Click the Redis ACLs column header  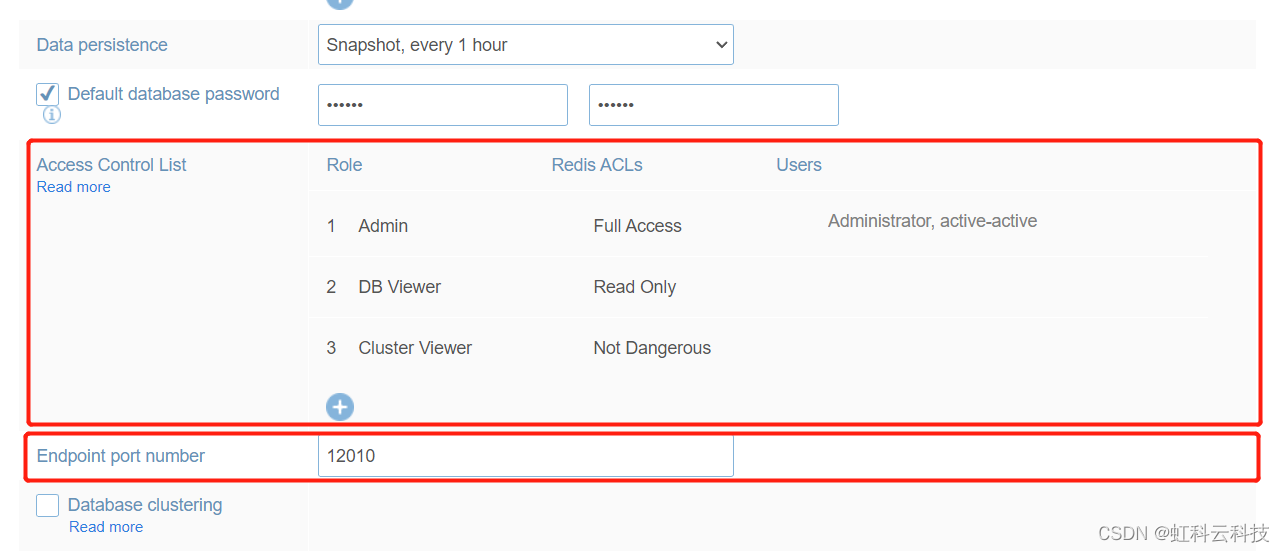coord(597,165)
